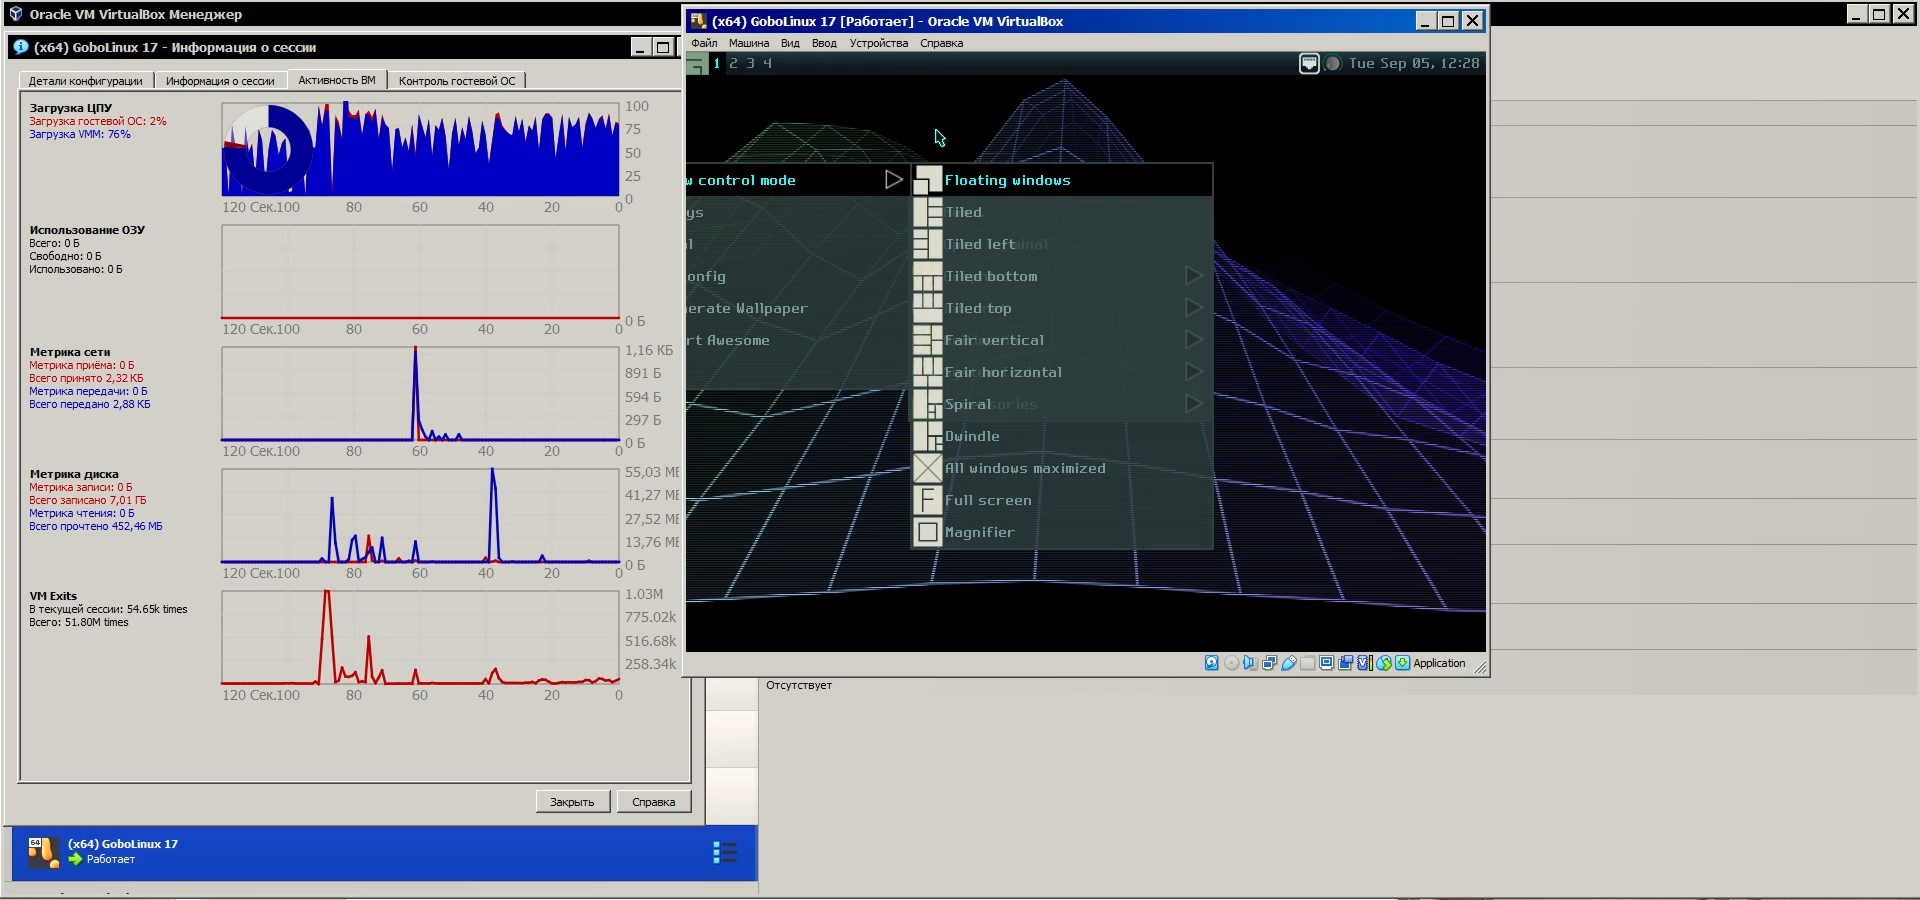Image resolution: width=1920 pixels, height=900 pixels.
Task: Click the hard disk activity indicator
Action: coord(1211,663)
